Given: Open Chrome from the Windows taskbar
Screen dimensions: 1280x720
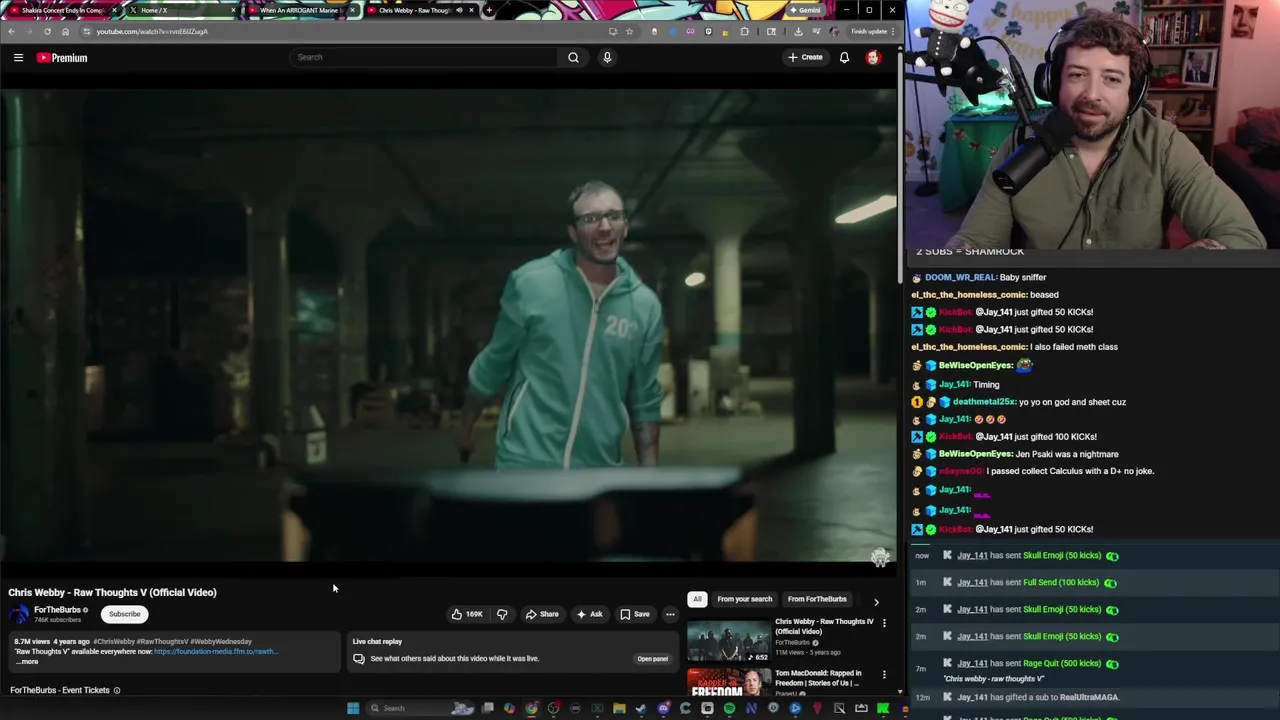Looking at the screenshot, I should (531, 708).
